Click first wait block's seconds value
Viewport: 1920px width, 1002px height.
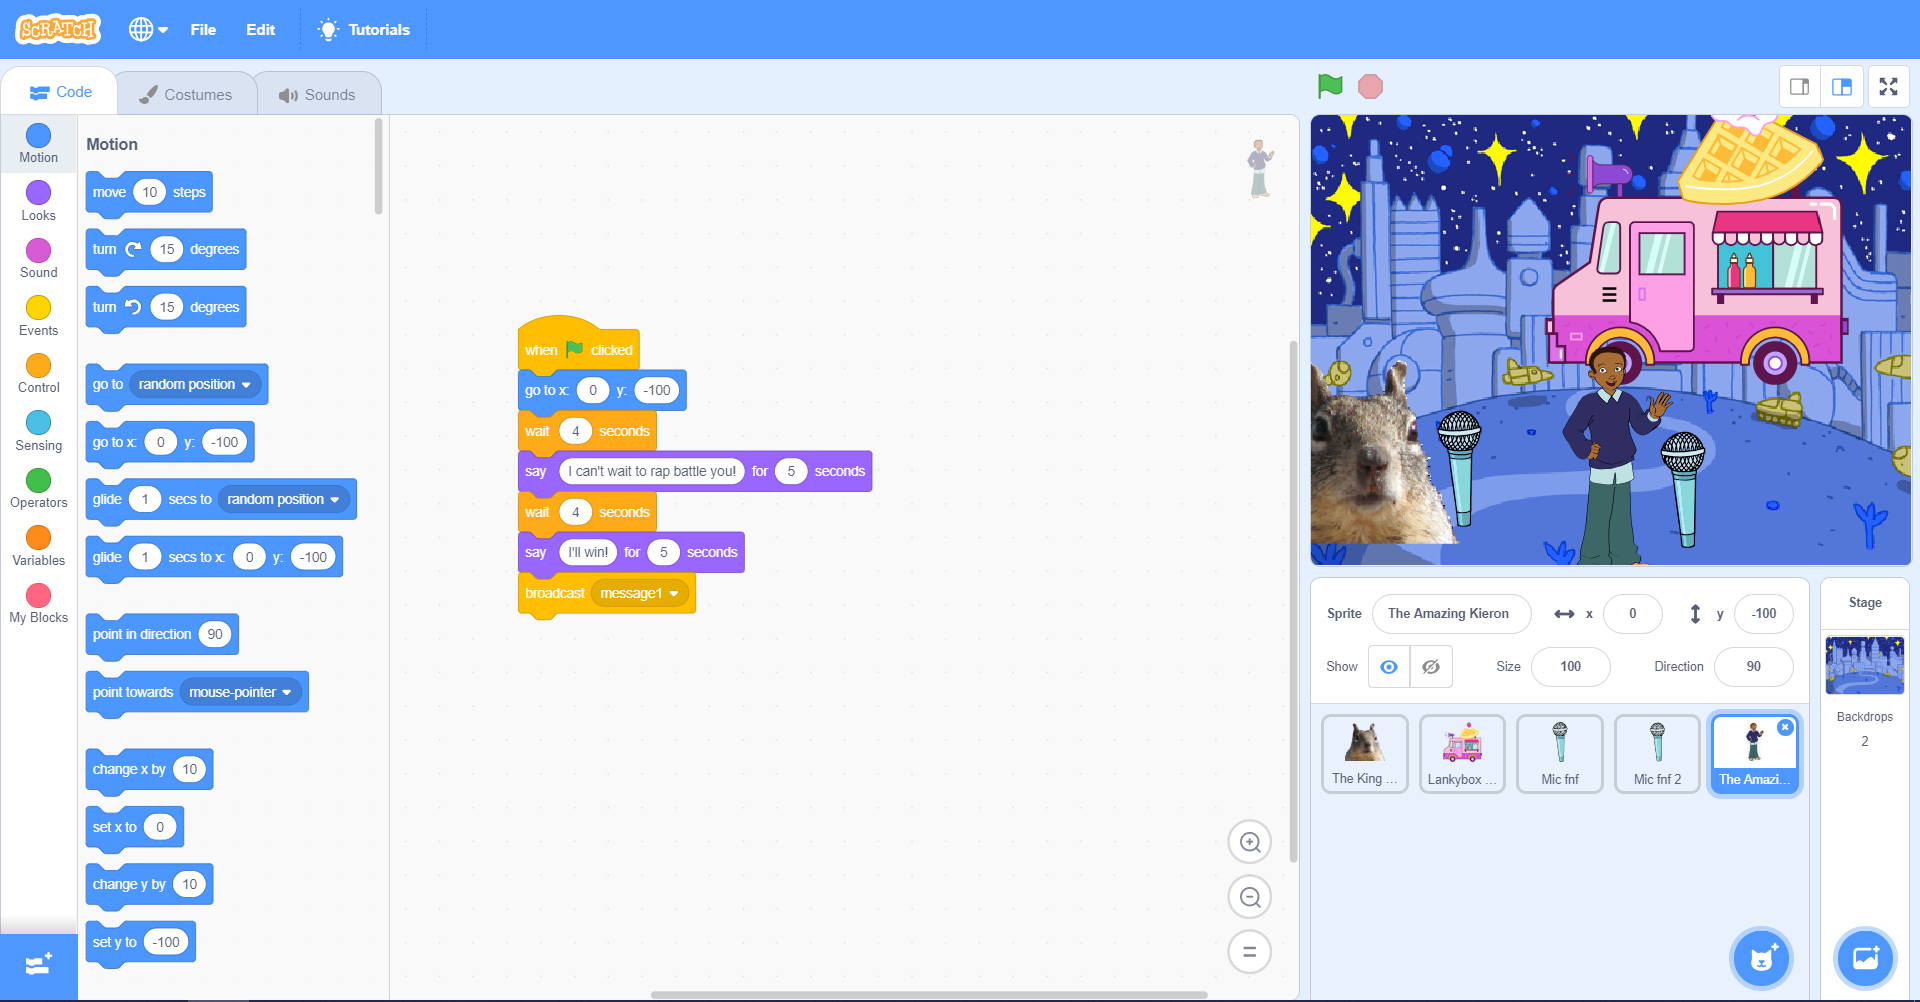(x=575, y=432)
